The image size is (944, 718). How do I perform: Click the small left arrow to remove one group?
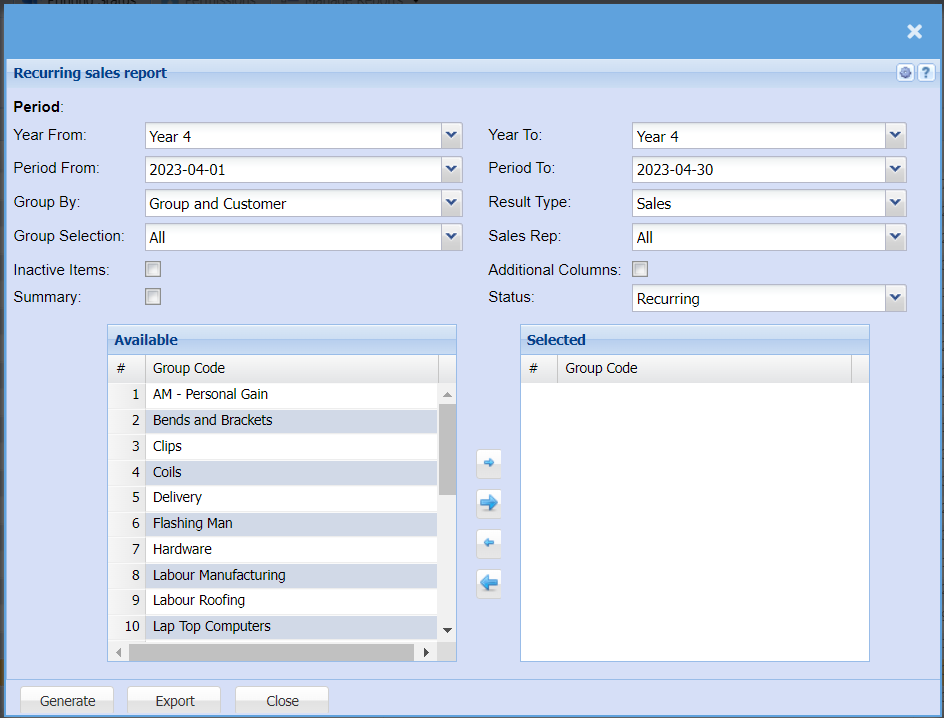pyautogui.click(x=489, y=543)
